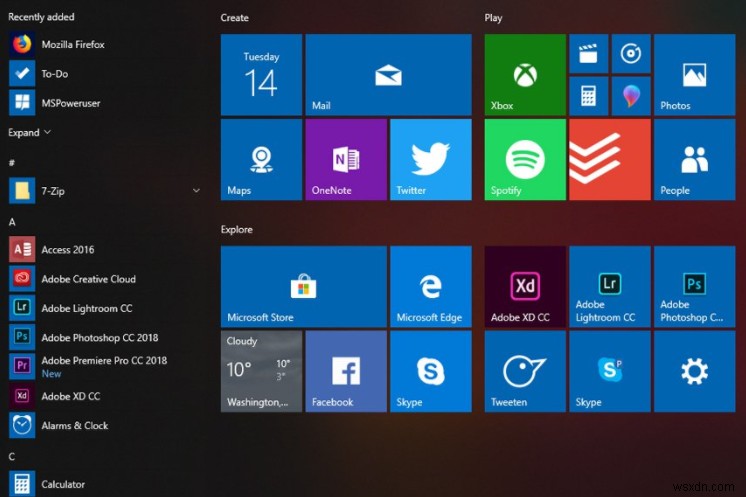Open Adobe Photoshop tile
The image size is (746, 497).
pyautogui.click(x=695, y=286)
